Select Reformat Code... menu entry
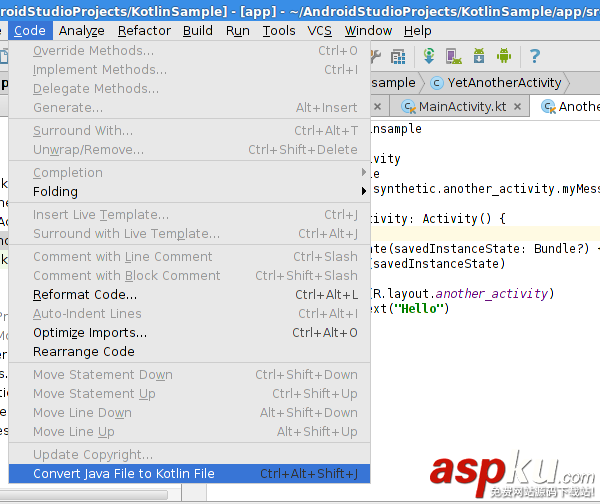This screenshot has width=600, height=504. tap(189, 295)
